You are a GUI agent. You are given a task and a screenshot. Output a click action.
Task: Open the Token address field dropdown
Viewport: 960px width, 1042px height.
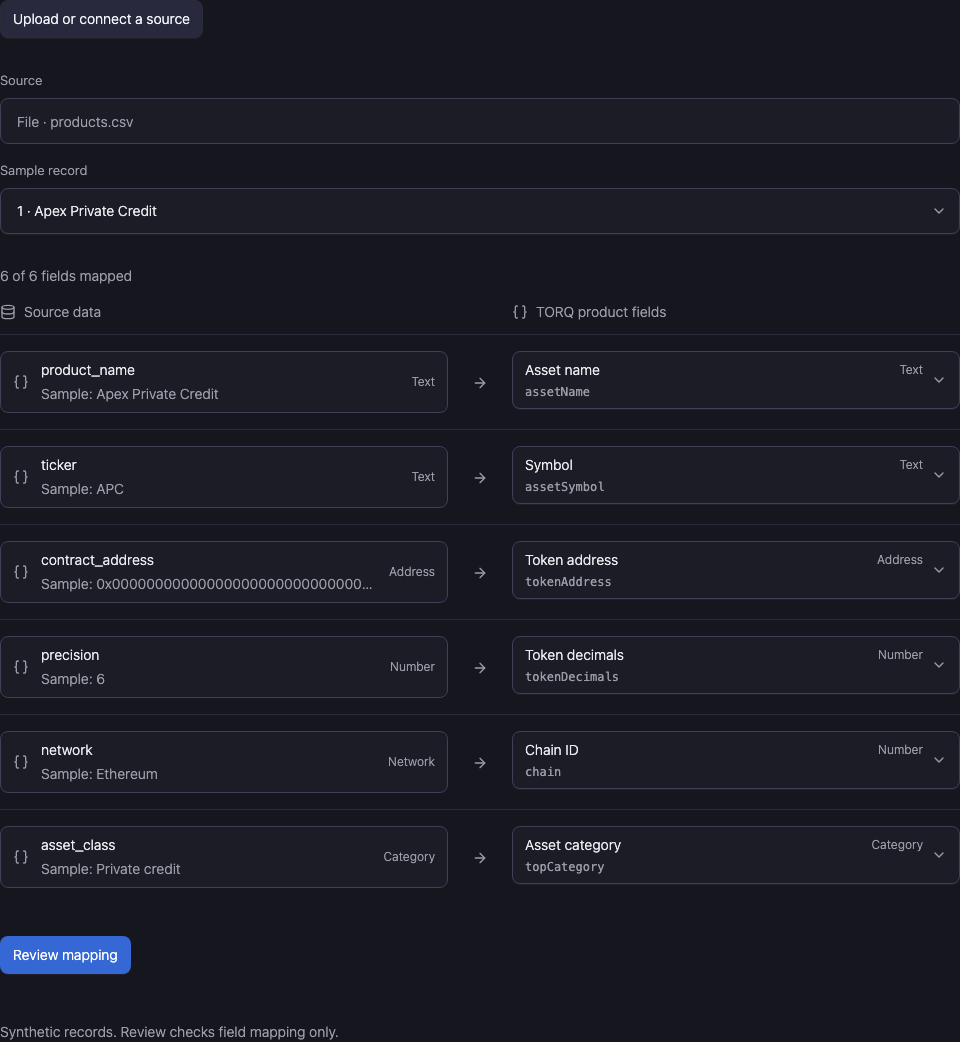point(735,570)
